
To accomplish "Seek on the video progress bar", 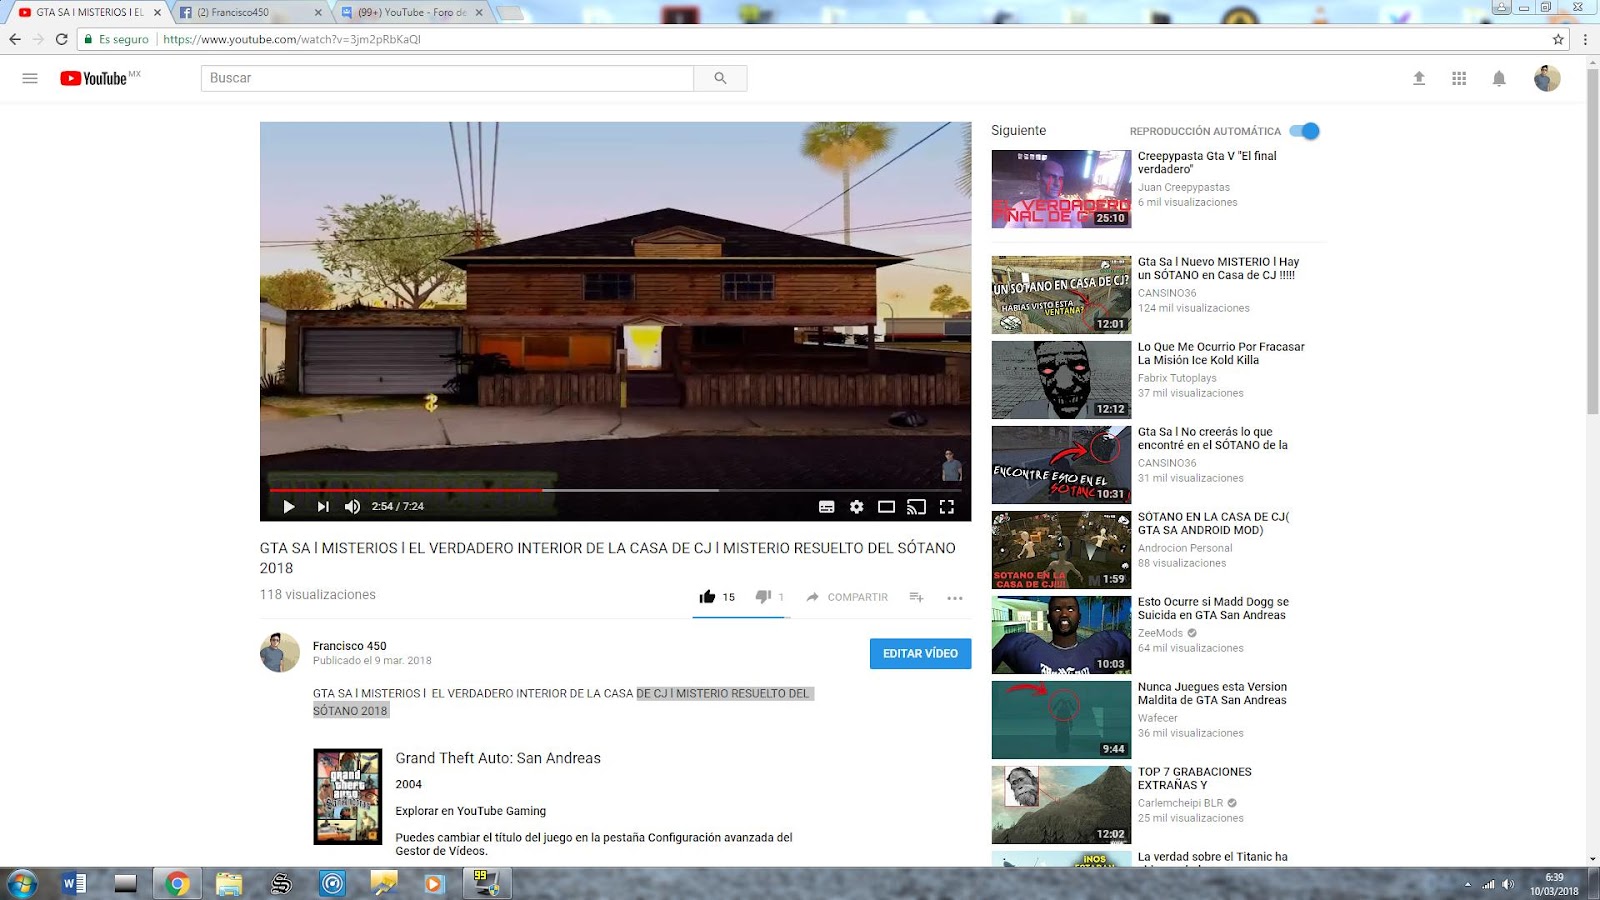I will pos(615,490).
